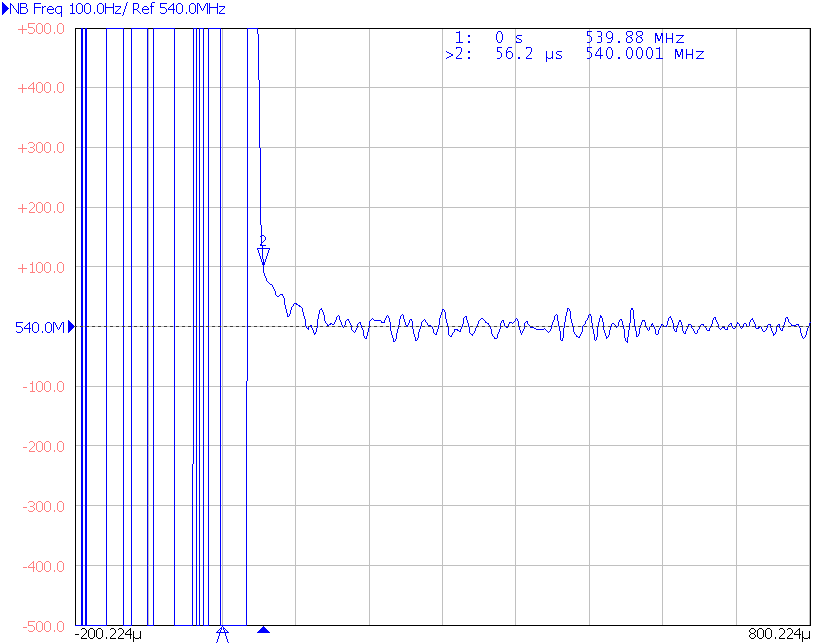Viewport: 819px width, 643px height.
Task: Select the hollow marker 1 arrow below the x-axis
Action: (x=223, y=634)
